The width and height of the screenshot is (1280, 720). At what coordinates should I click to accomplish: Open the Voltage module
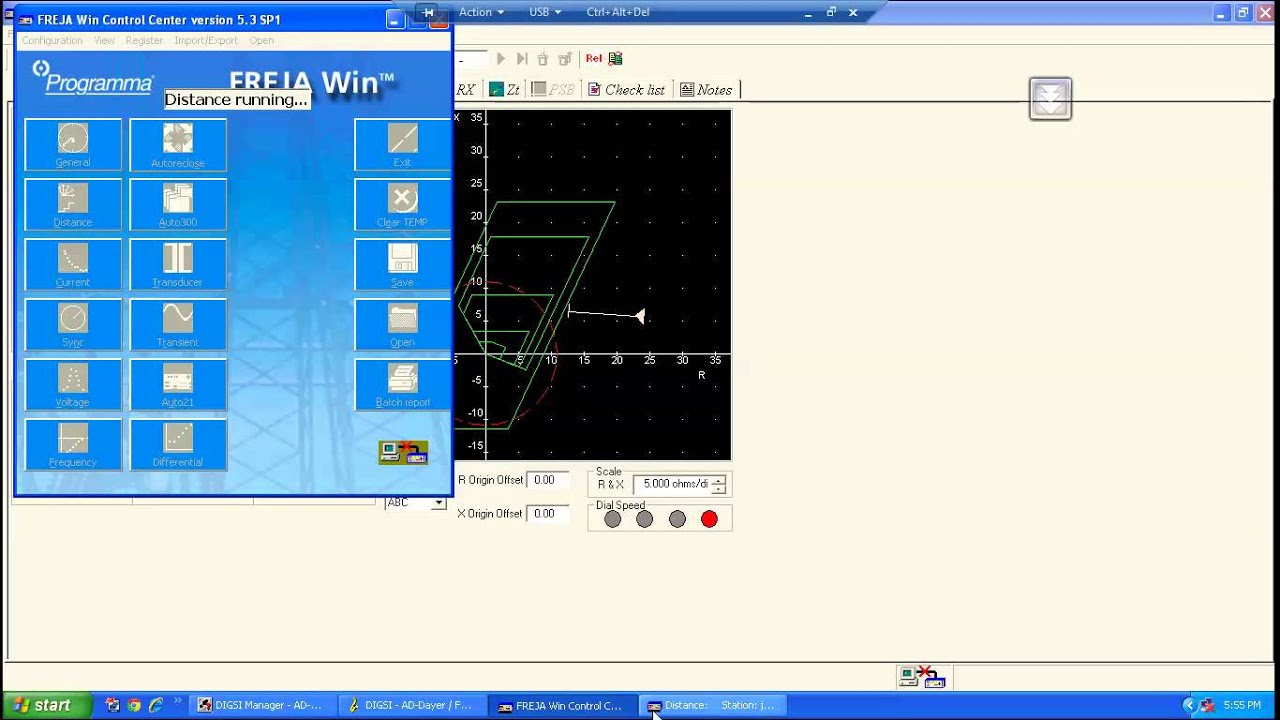(x=73, y=384)
